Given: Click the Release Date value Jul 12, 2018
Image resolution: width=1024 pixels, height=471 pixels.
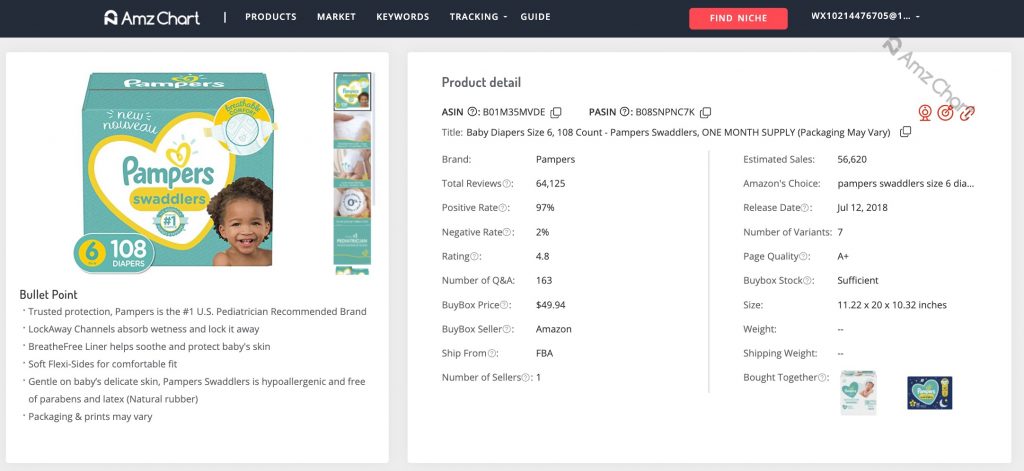Looking at the screenshot, I should tap(862, 208).
